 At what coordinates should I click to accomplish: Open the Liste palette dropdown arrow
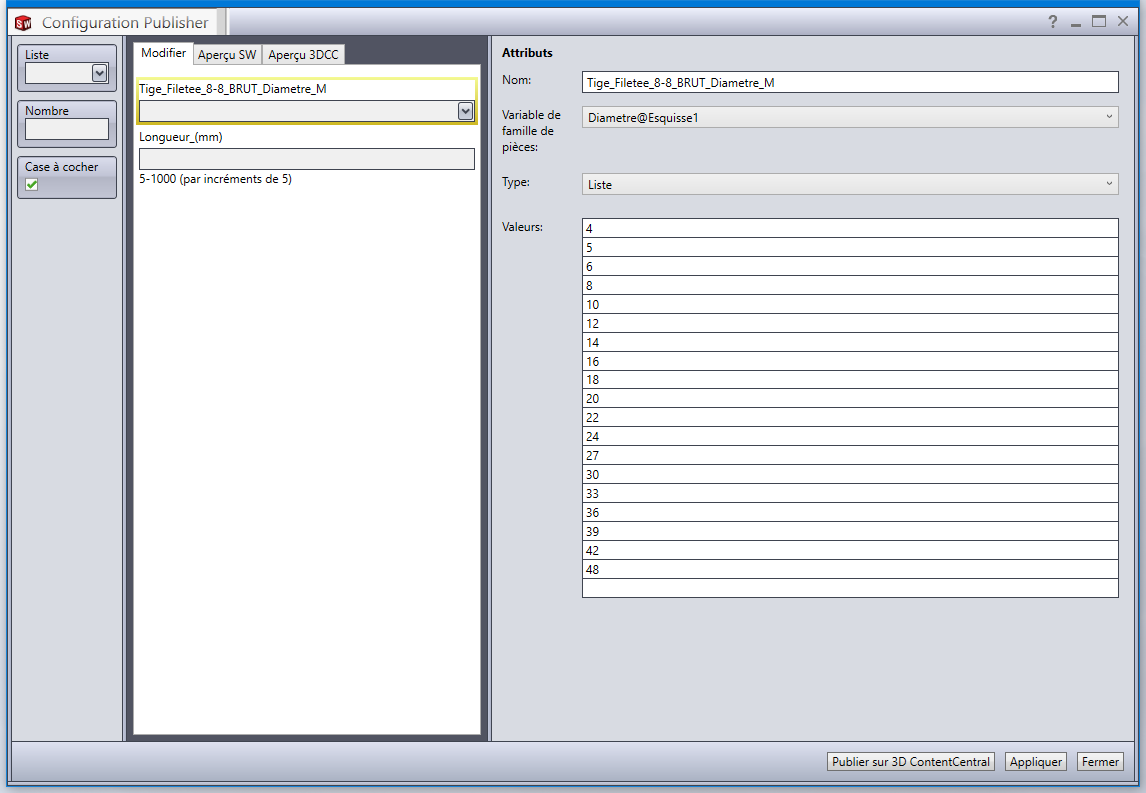[x=99, y=72]
